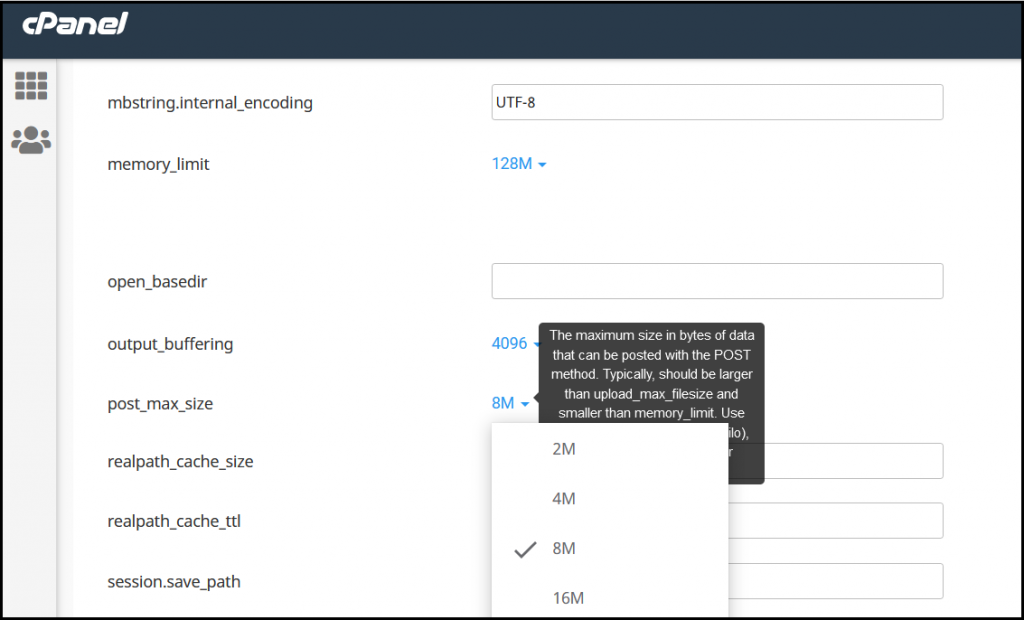Open the memory_limit 128M dropdown

tap(519, 164)
